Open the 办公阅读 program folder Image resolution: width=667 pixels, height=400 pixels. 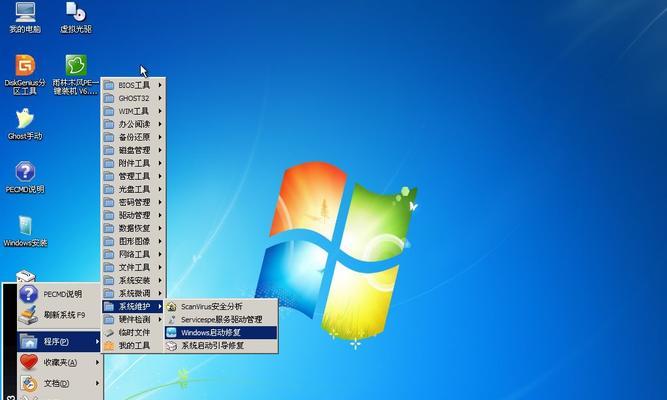coord(133,124)
